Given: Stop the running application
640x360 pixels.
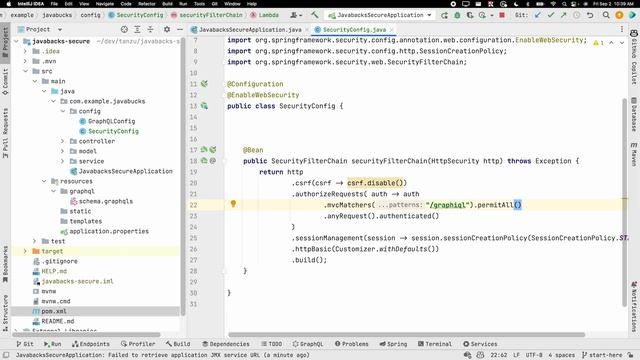Looking at the screenshot, I should coord(502,15).
